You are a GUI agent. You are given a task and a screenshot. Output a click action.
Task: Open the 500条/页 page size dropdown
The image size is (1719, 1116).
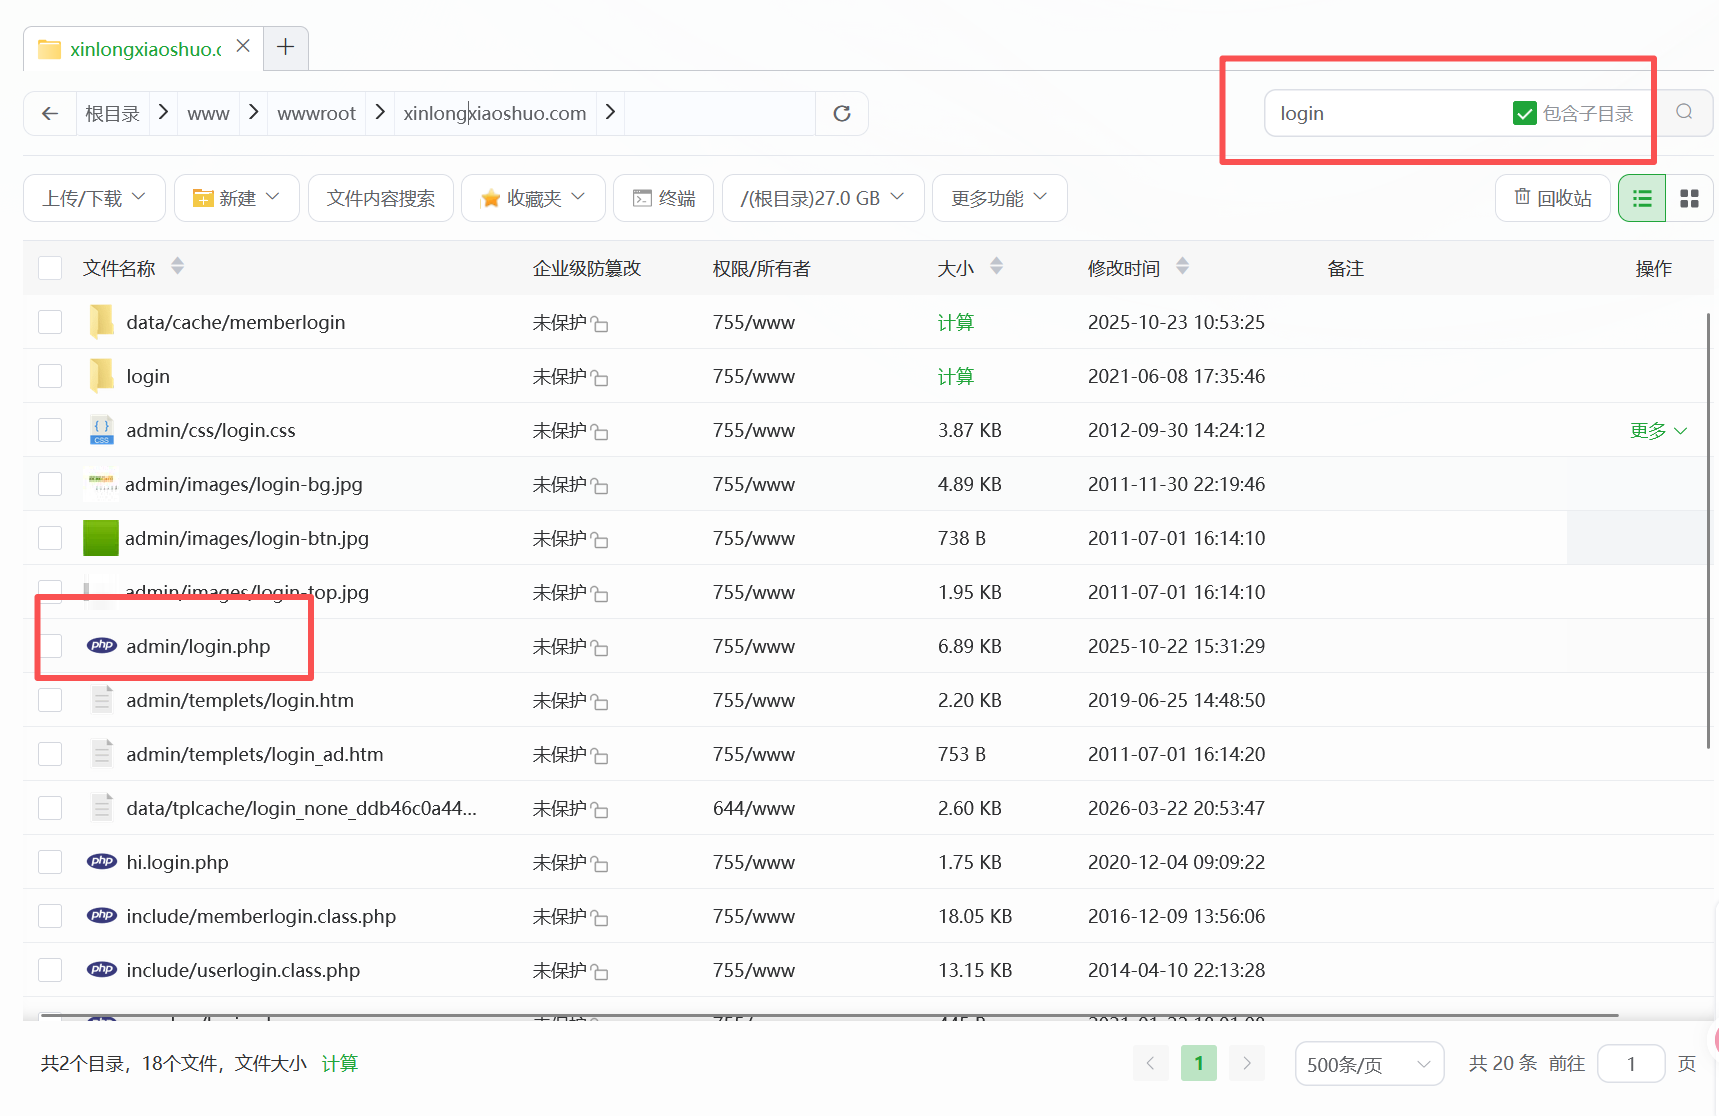point(1369,1064)
